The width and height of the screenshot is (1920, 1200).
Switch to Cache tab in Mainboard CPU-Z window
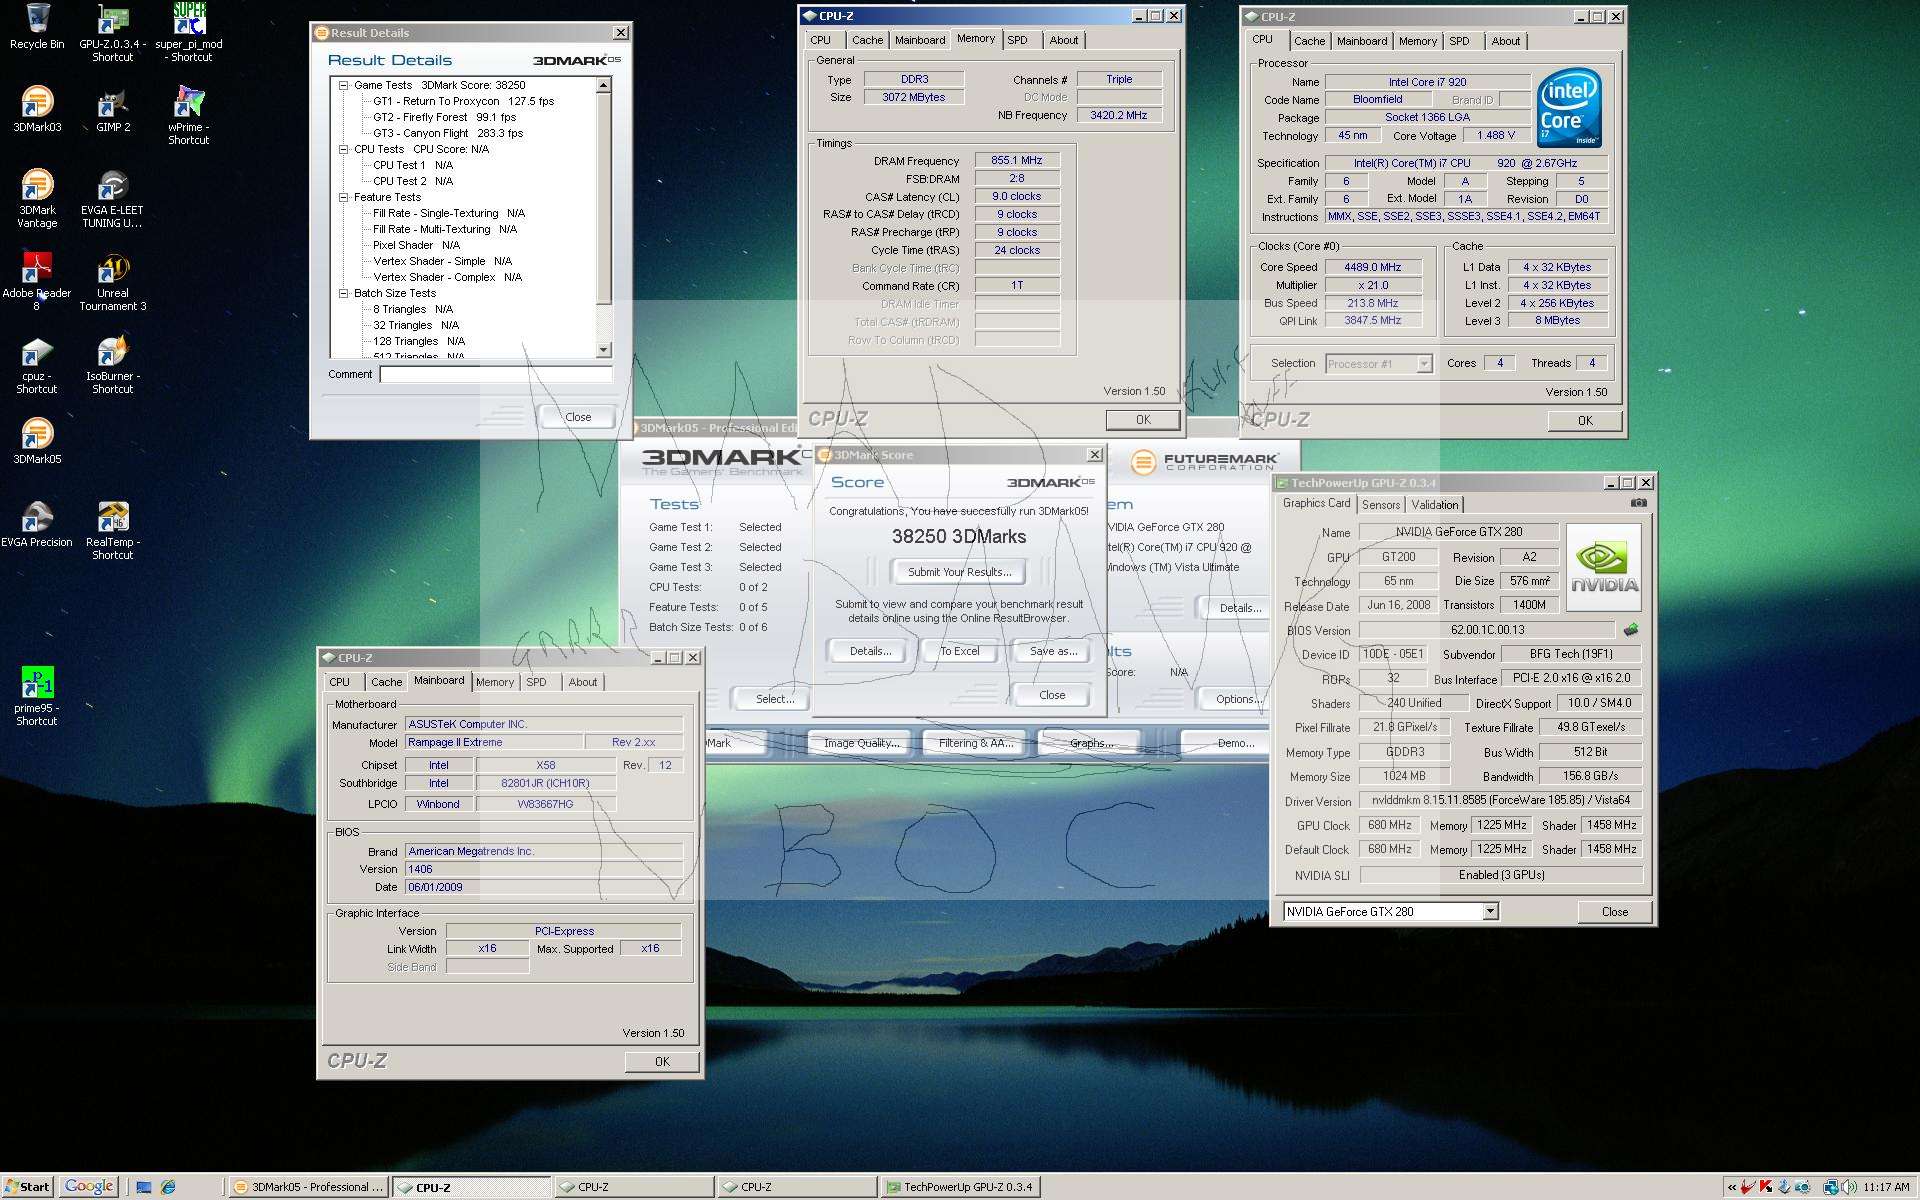[386, 682]
